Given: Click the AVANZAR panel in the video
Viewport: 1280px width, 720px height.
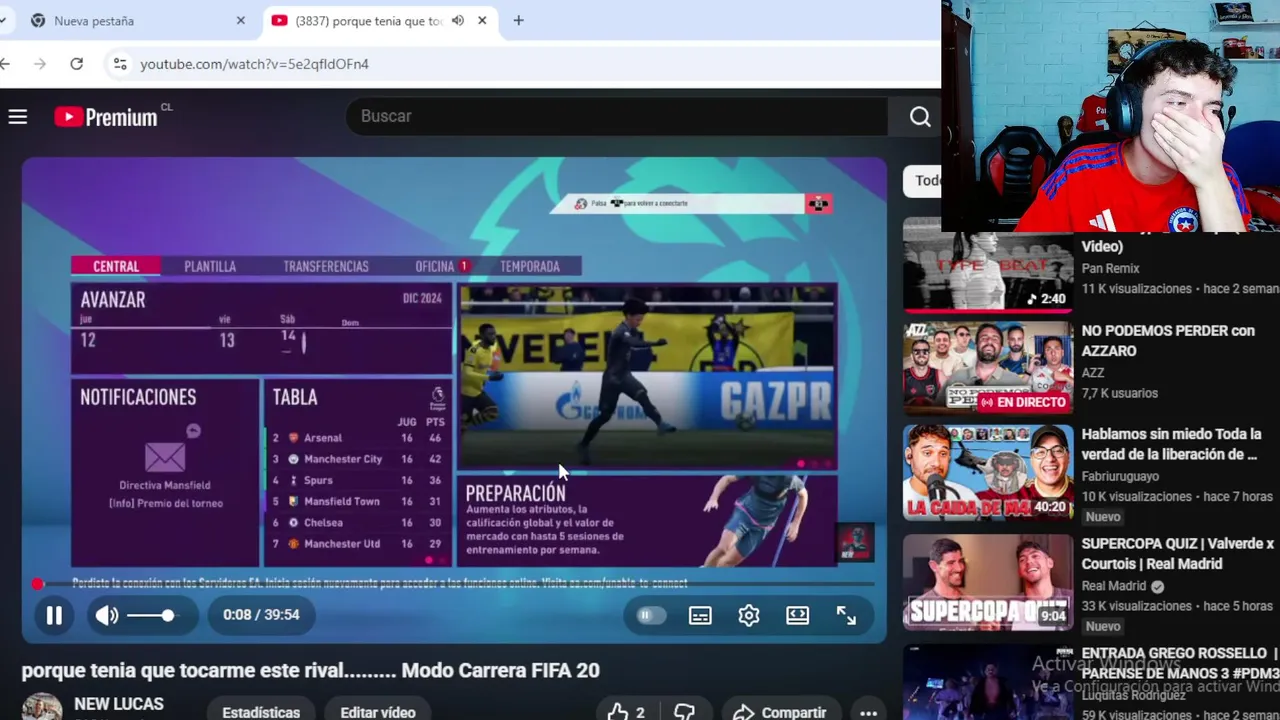Looking at the screenshot, I should (x=261, y=329).
